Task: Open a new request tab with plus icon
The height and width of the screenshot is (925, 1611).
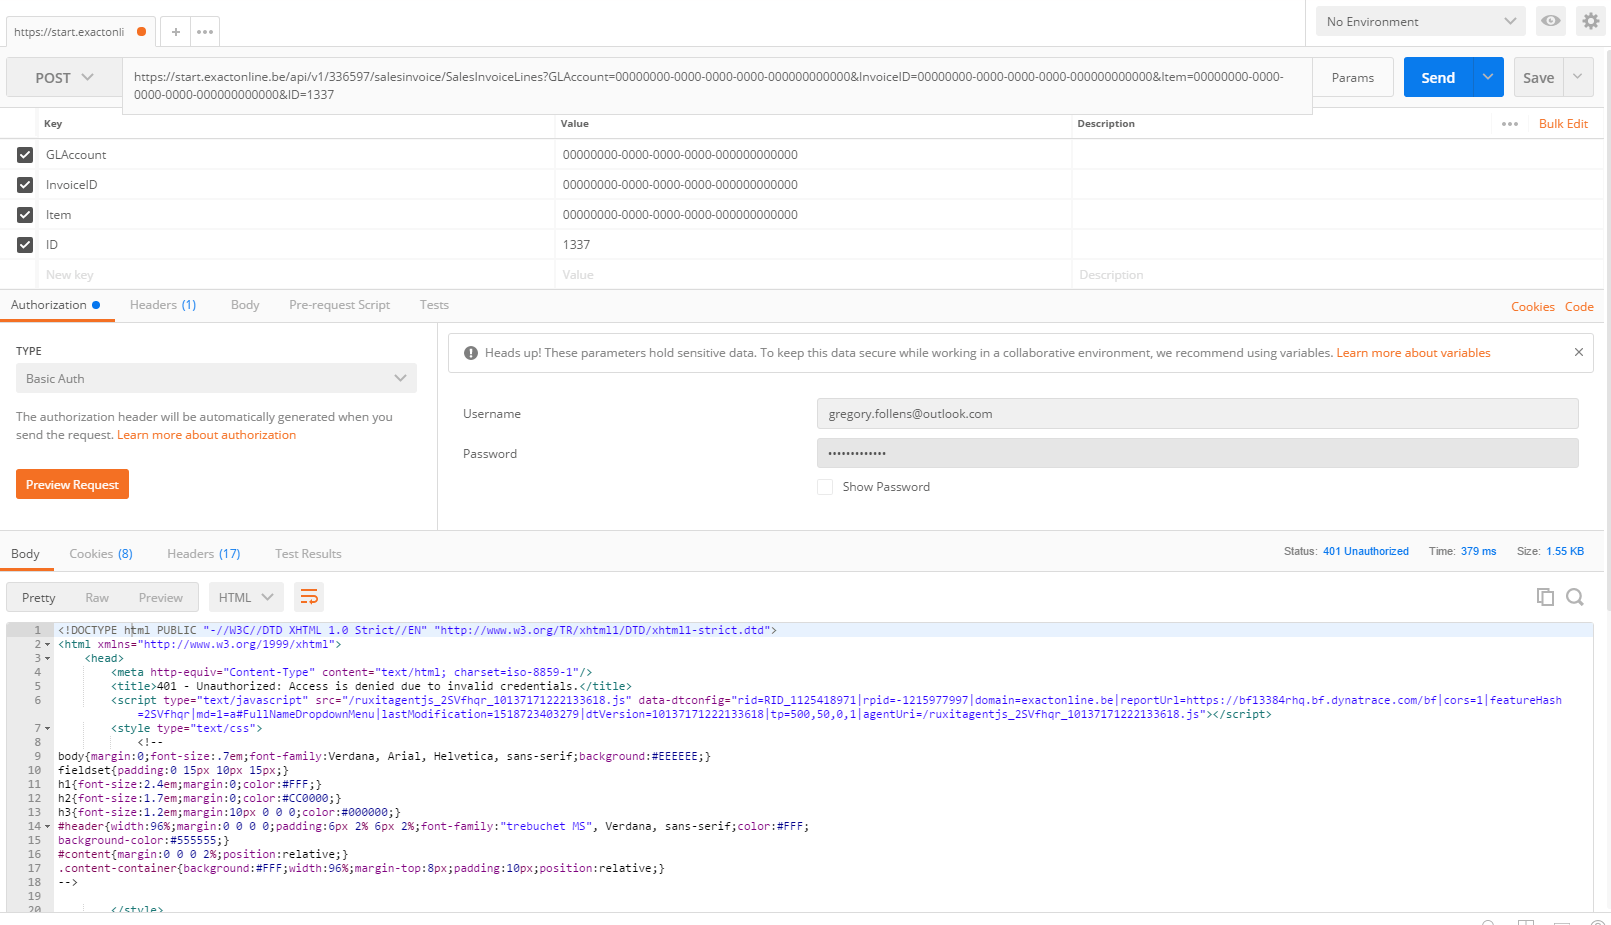Action: [175, 32]
